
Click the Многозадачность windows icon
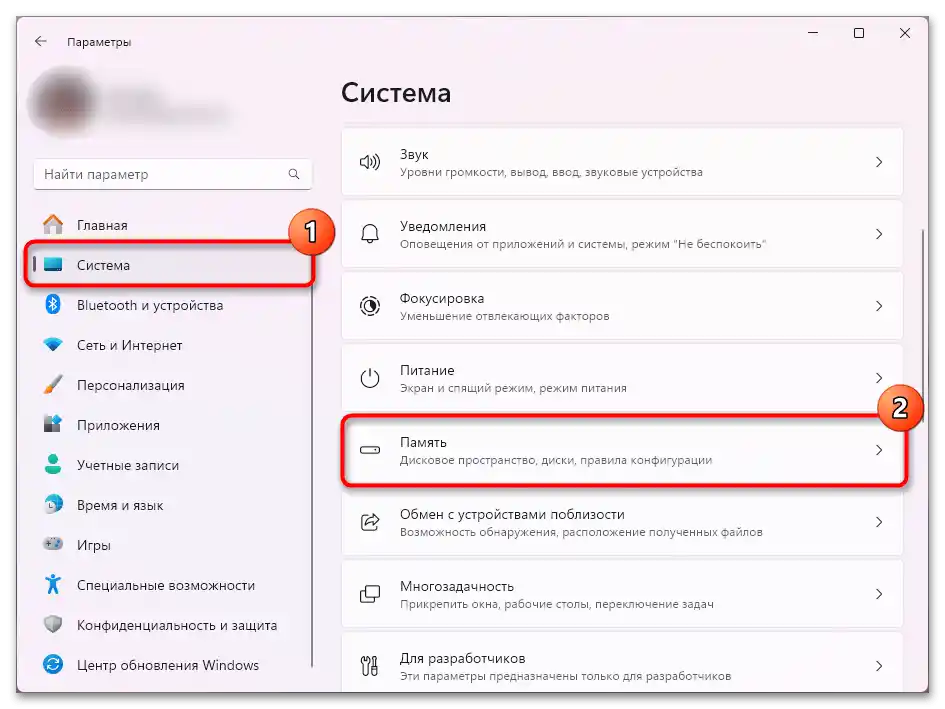coord(371,593)
